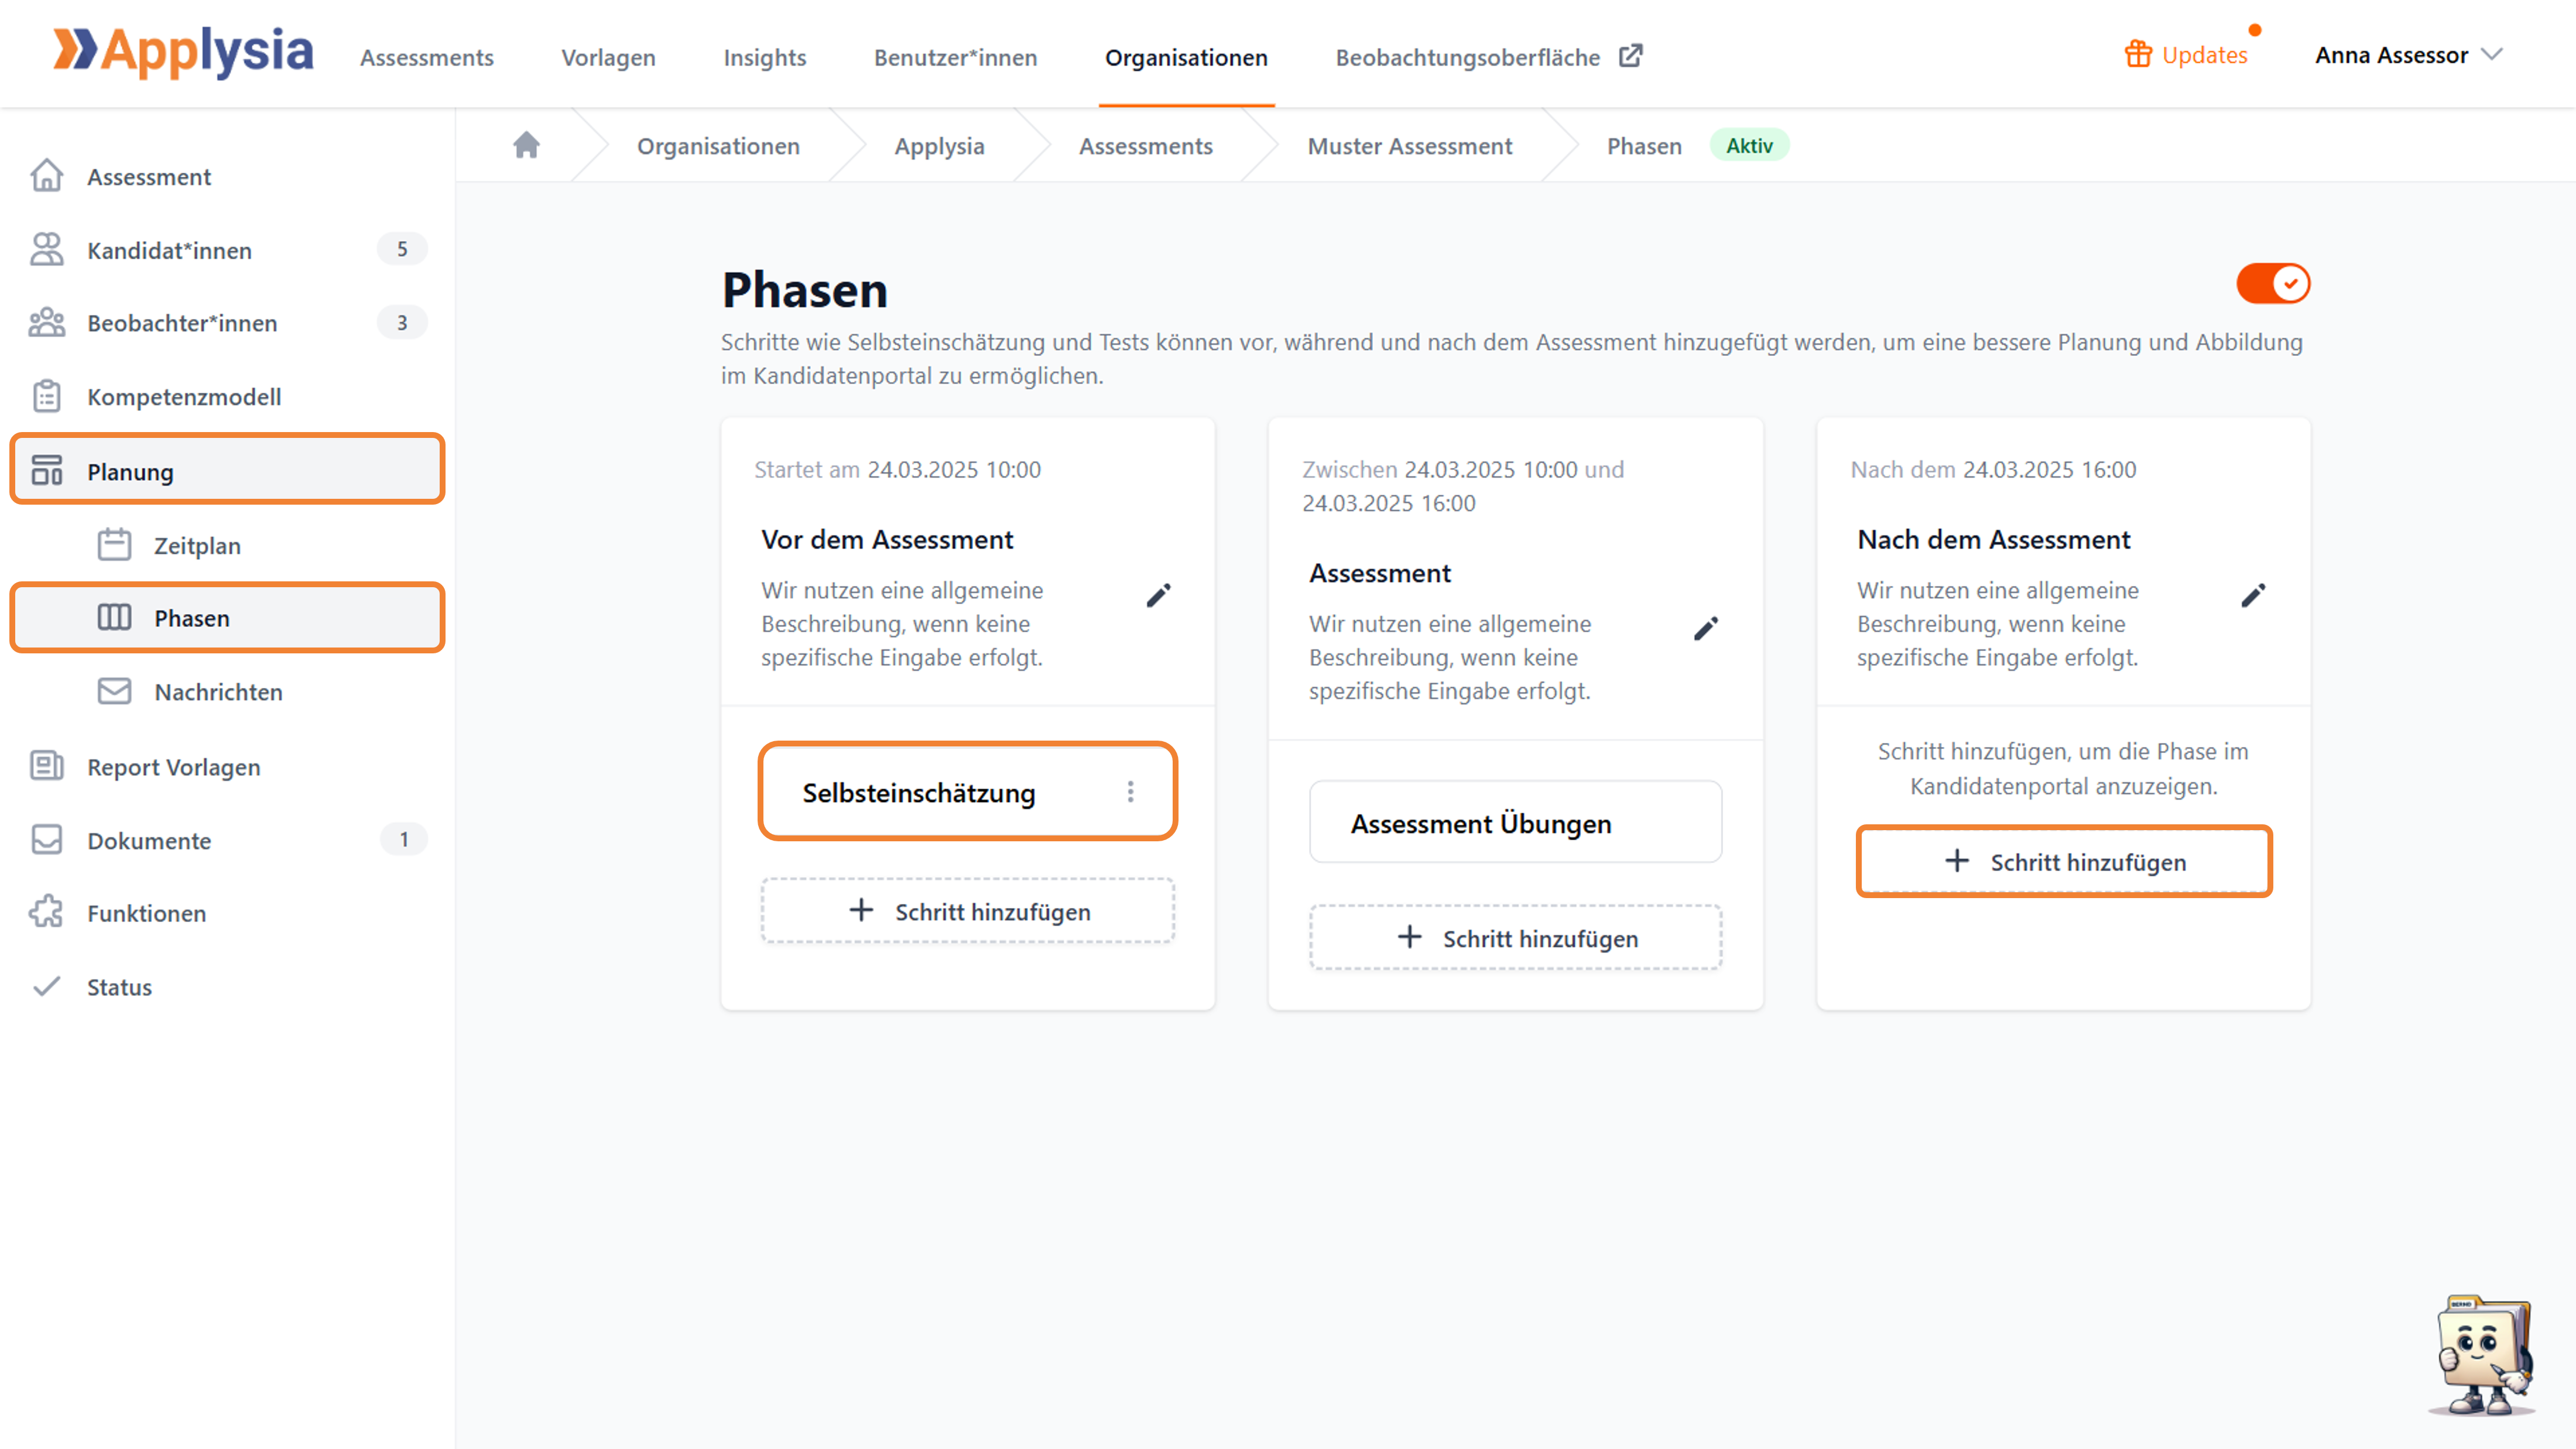Go to the home breadcrumb icon
2576x1449 pixels.
click(526, 146)
